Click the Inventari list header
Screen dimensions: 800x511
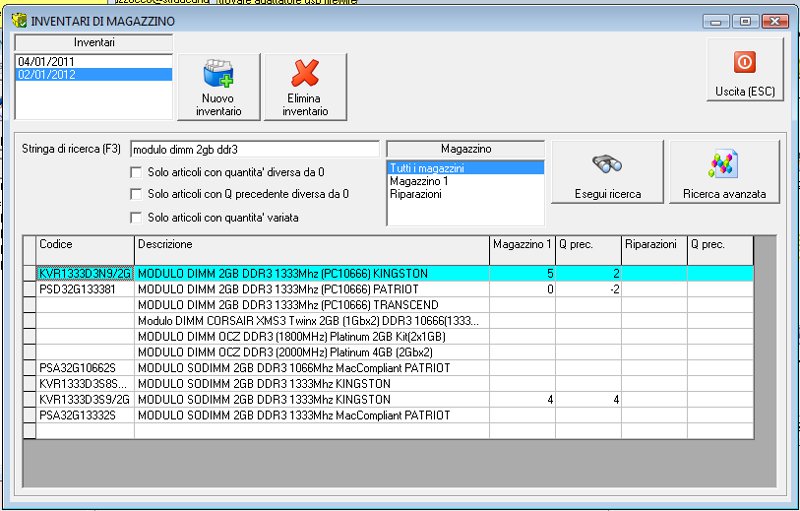[94, 42]
